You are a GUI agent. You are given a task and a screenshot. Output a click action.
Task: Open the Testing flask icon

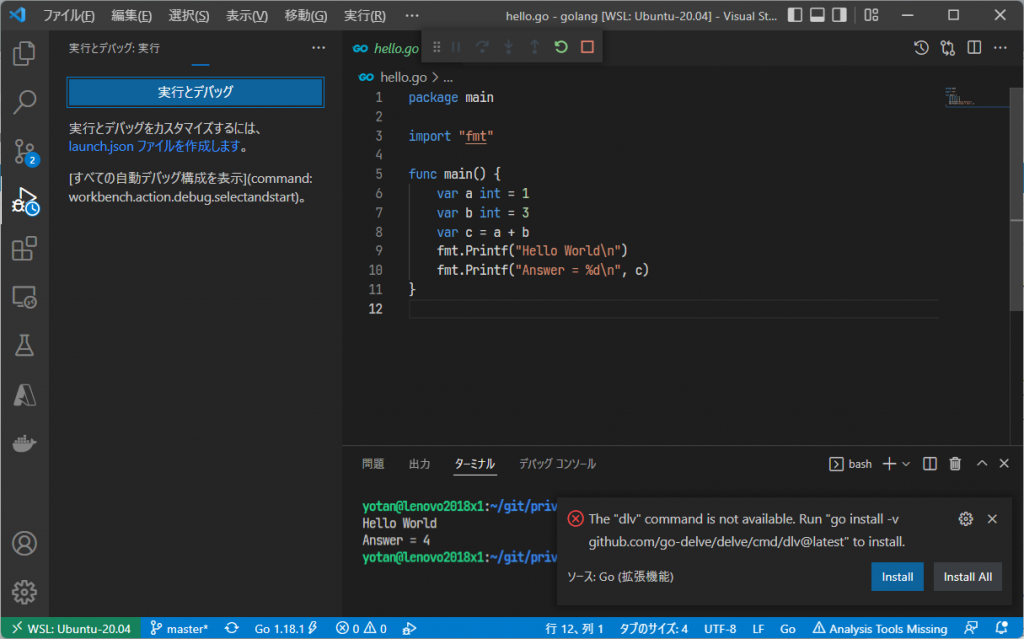(x=24, y=346)
